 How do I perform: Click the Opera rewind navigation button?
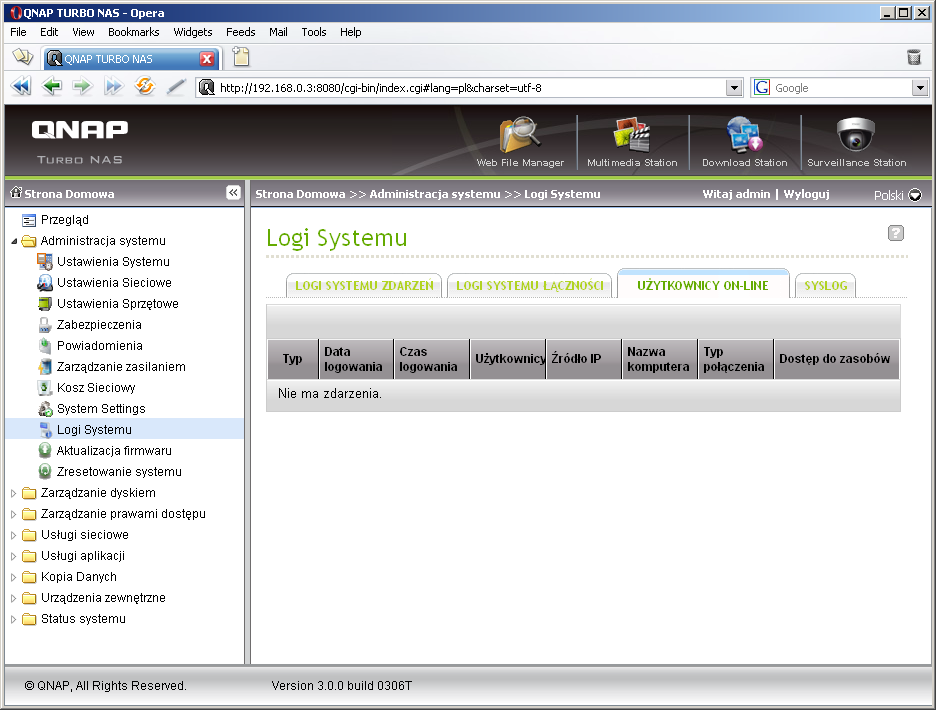[21, 87]
